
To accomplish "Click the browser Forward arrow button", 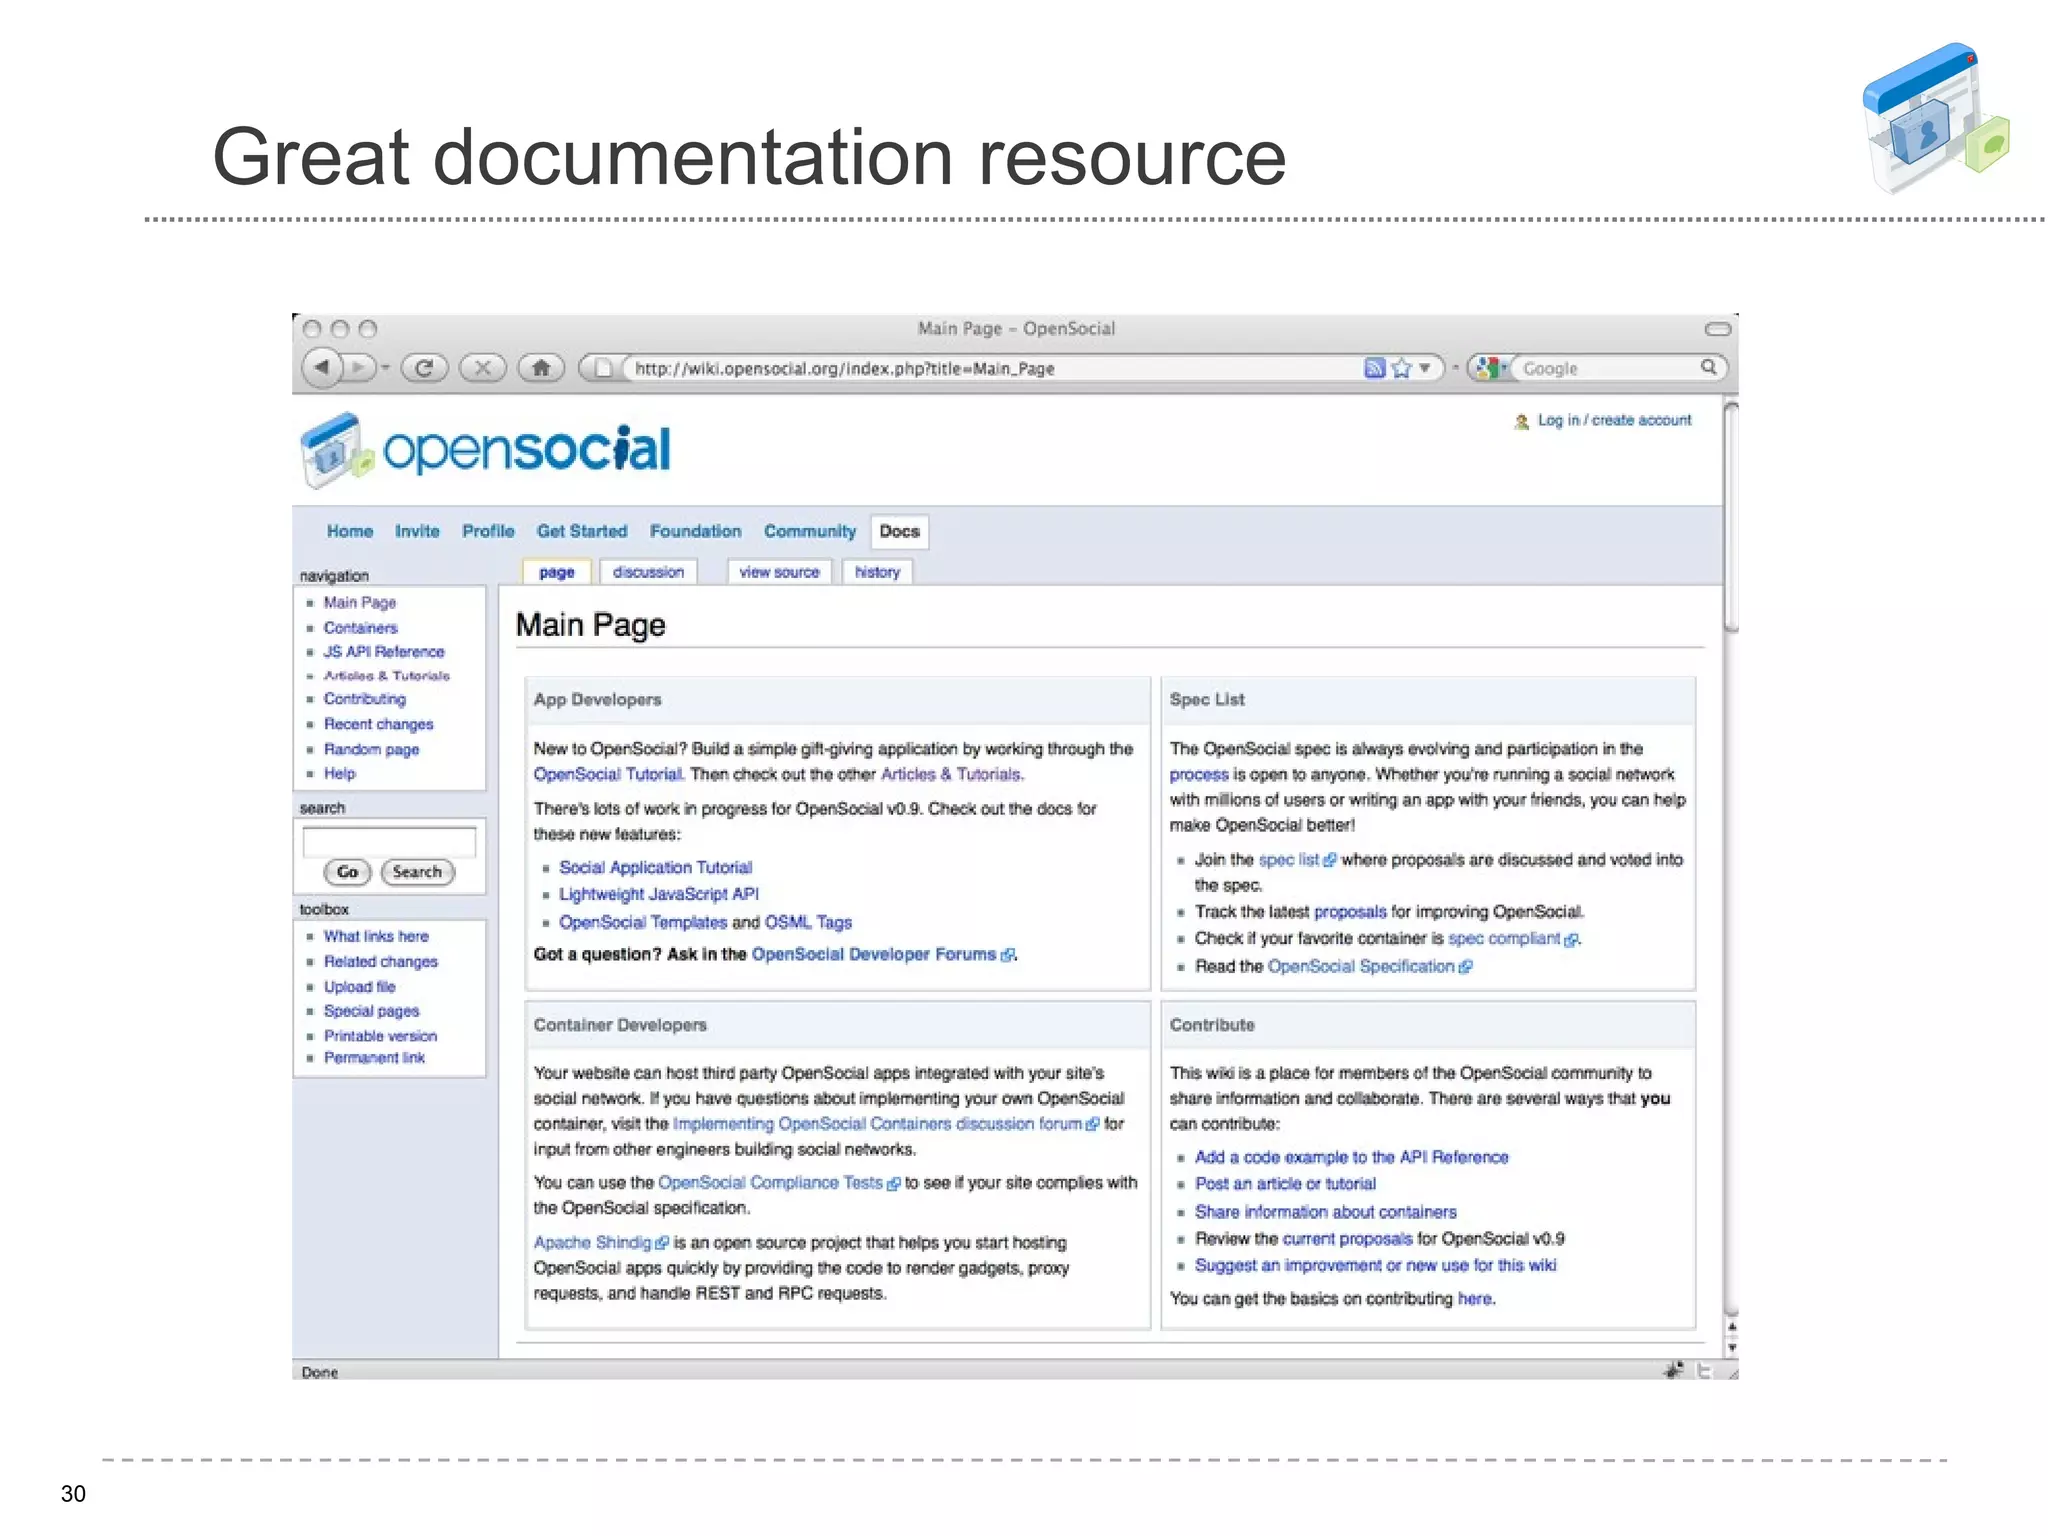I will [x=358, y=368].
